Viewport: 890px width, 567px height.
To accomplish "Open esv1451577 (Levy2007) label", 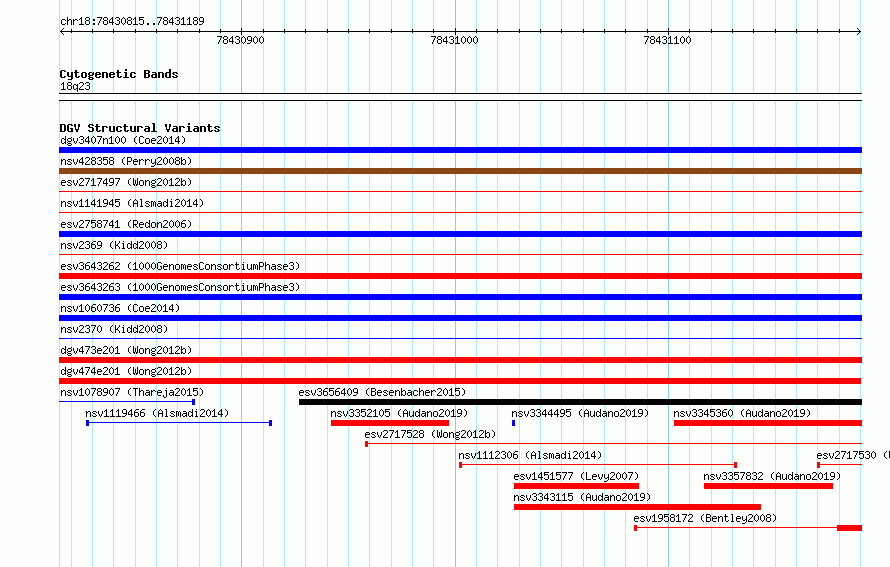I will point(576,476).
